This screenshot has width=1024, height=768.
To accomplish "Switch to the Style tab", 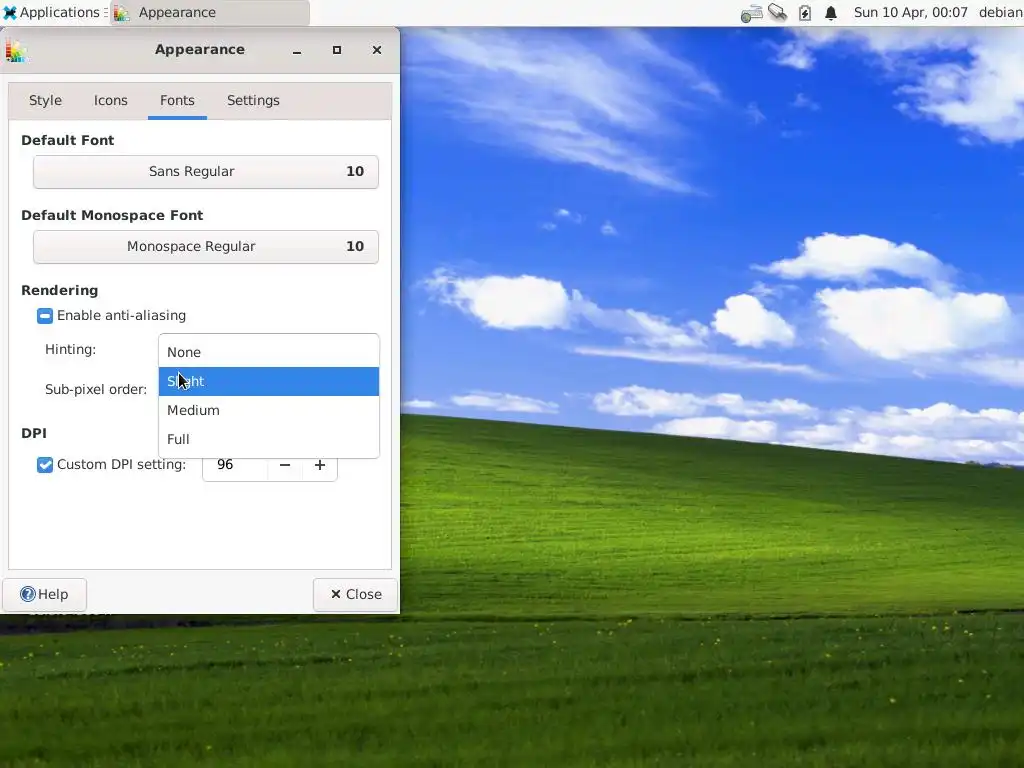I will click(x=45, y=101).
